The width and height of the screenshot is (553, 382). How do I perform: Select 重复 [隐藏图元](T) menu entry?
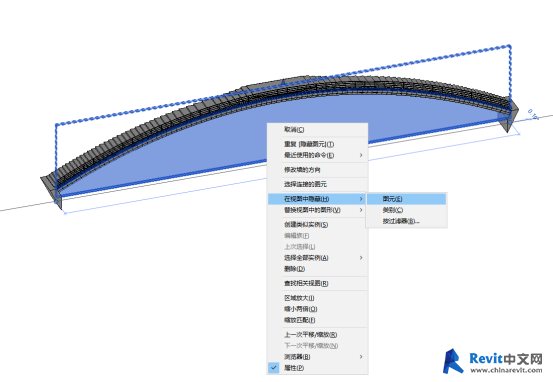pos(317,144)
